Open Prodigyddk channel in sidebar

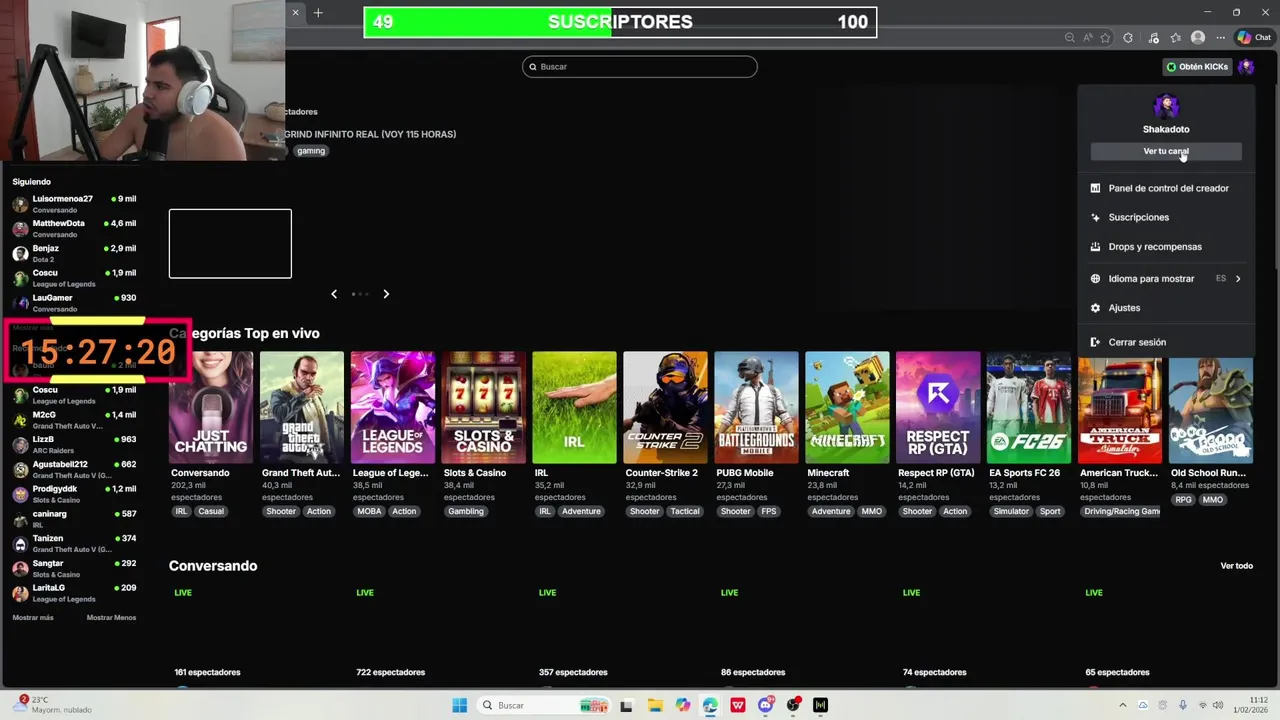[75, 493]
